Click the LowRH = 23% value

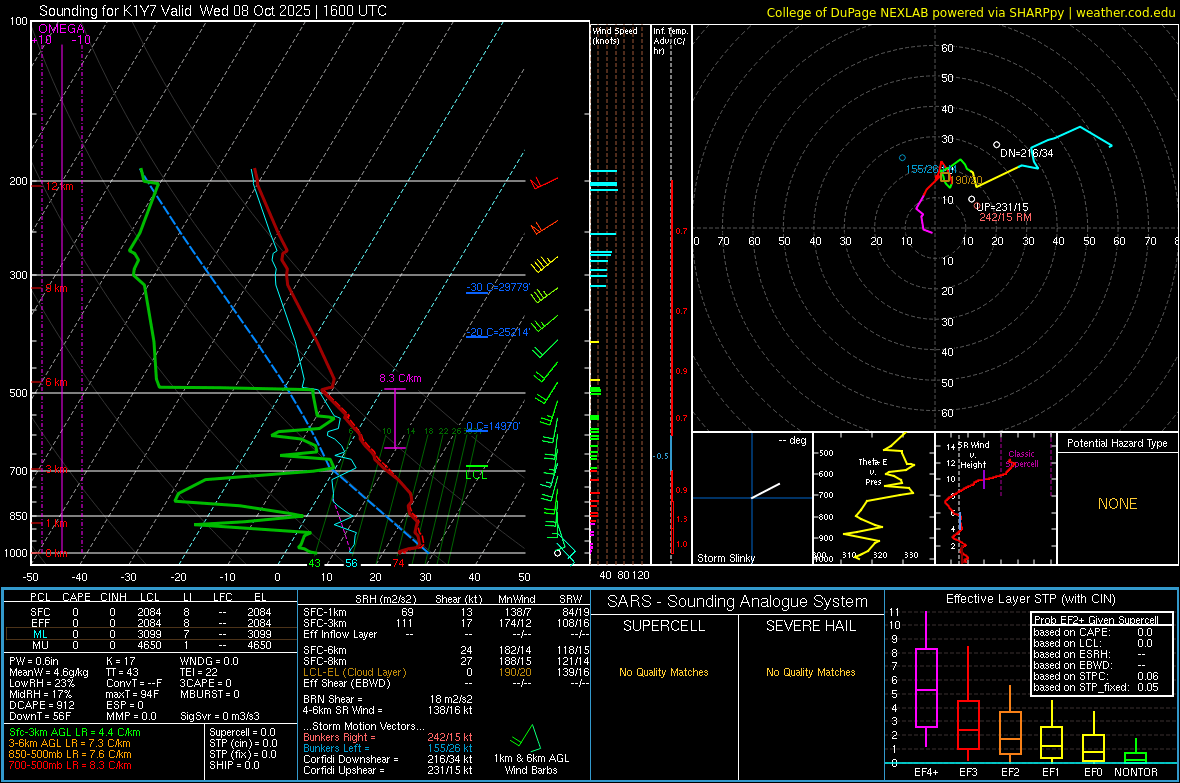click(42, 683)
